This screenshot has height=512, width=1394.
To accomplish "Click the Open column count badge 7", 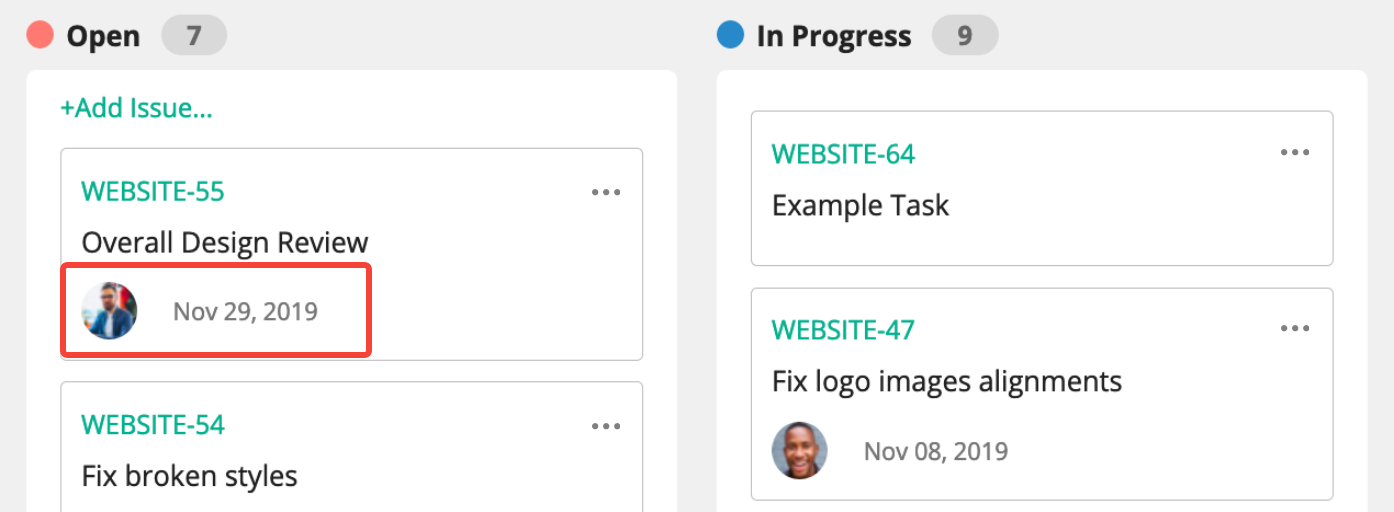I will [194, 37].
